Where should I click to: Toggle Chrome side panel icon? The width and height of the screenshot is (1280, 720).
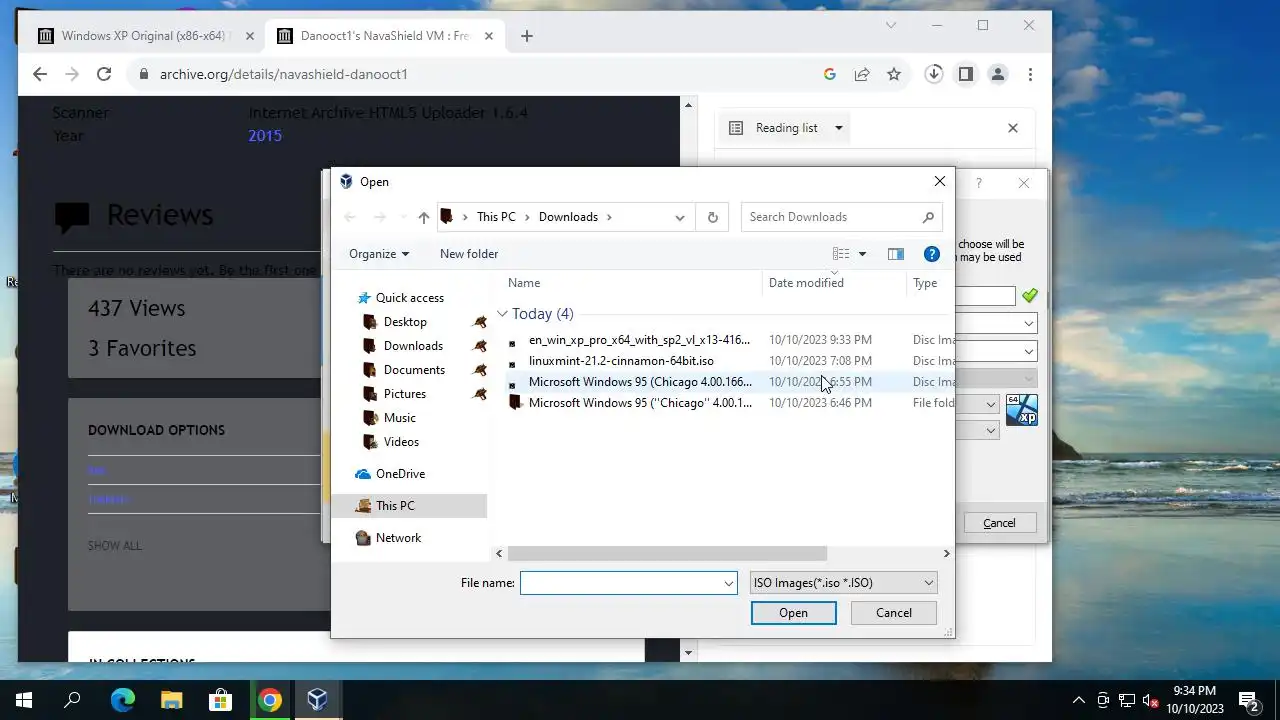[966, 74]
